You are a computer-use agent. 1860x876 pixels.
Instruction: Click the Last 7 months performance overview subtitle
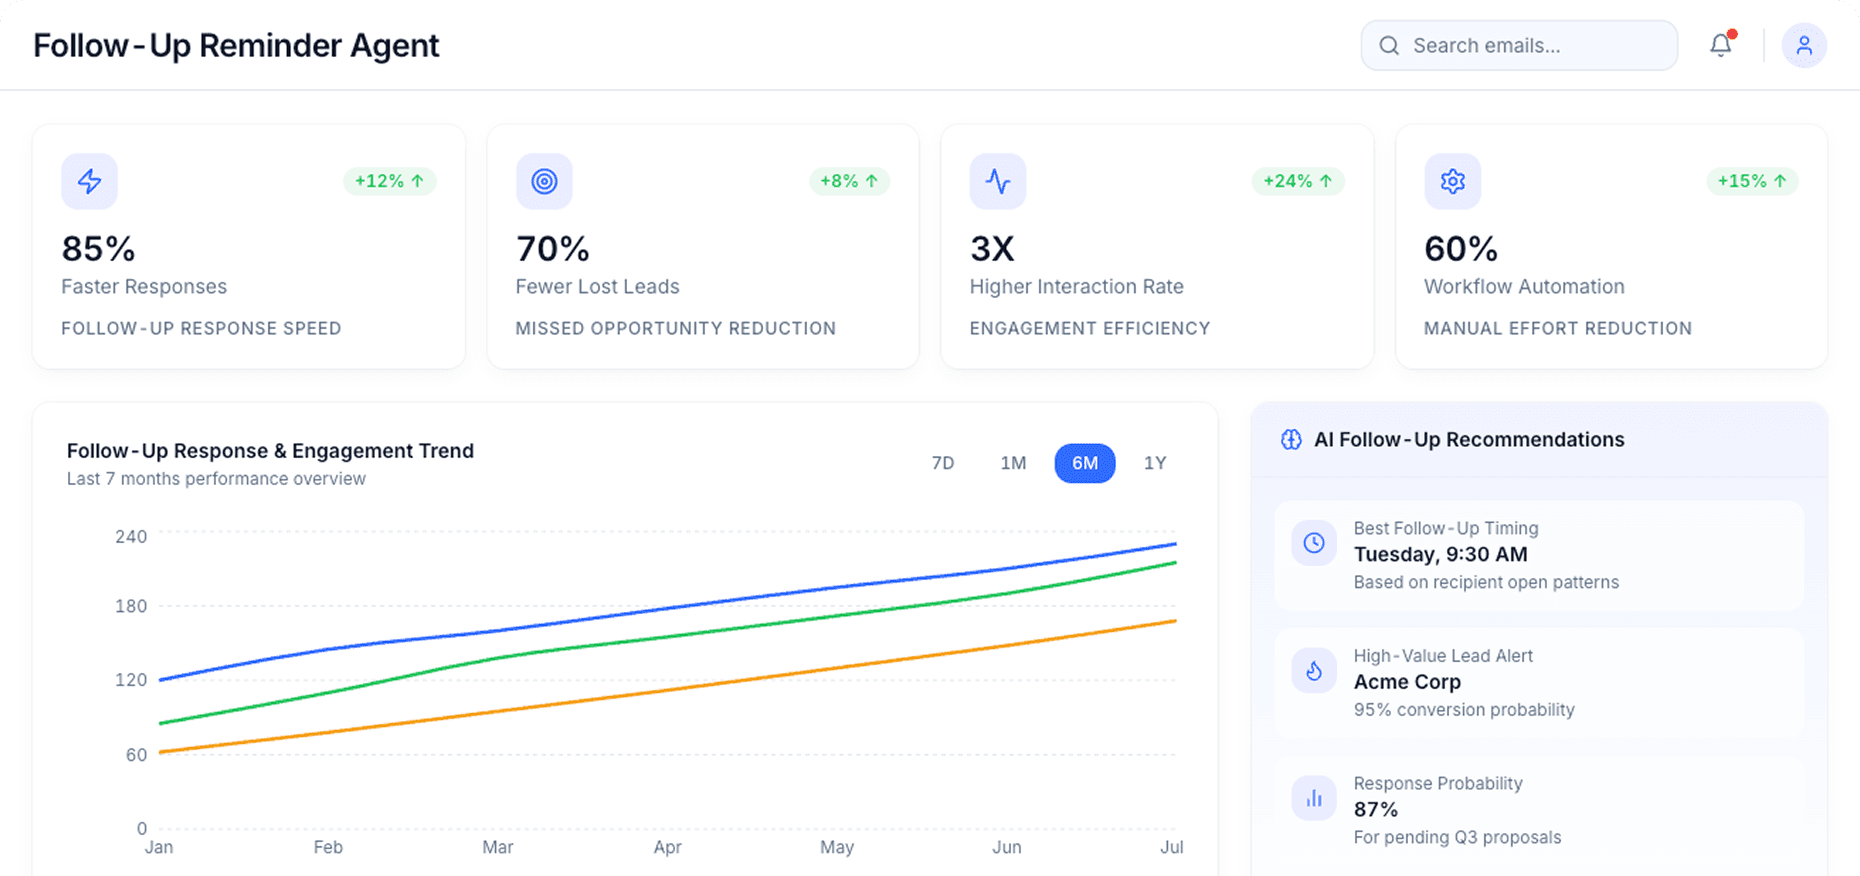216,479
